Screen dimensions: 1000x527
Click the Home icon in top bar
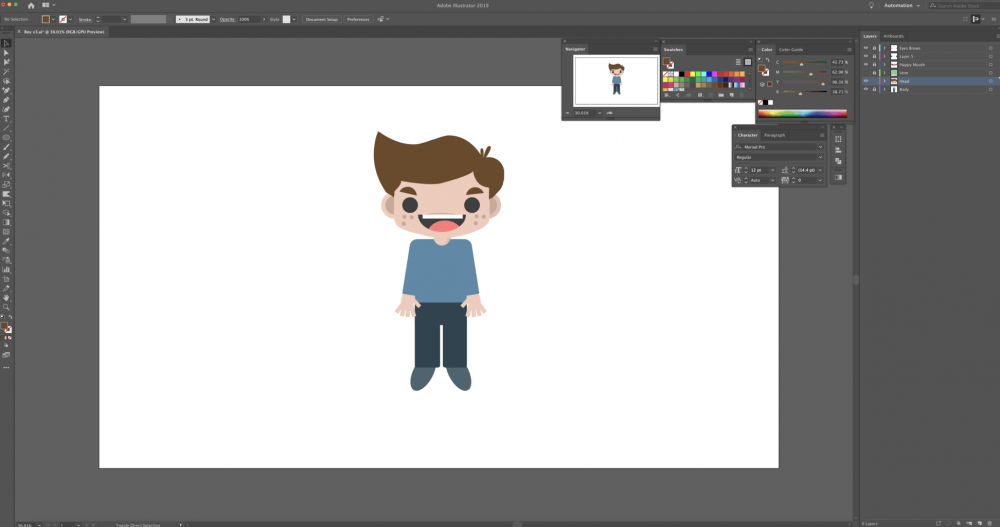pos(31,5)
